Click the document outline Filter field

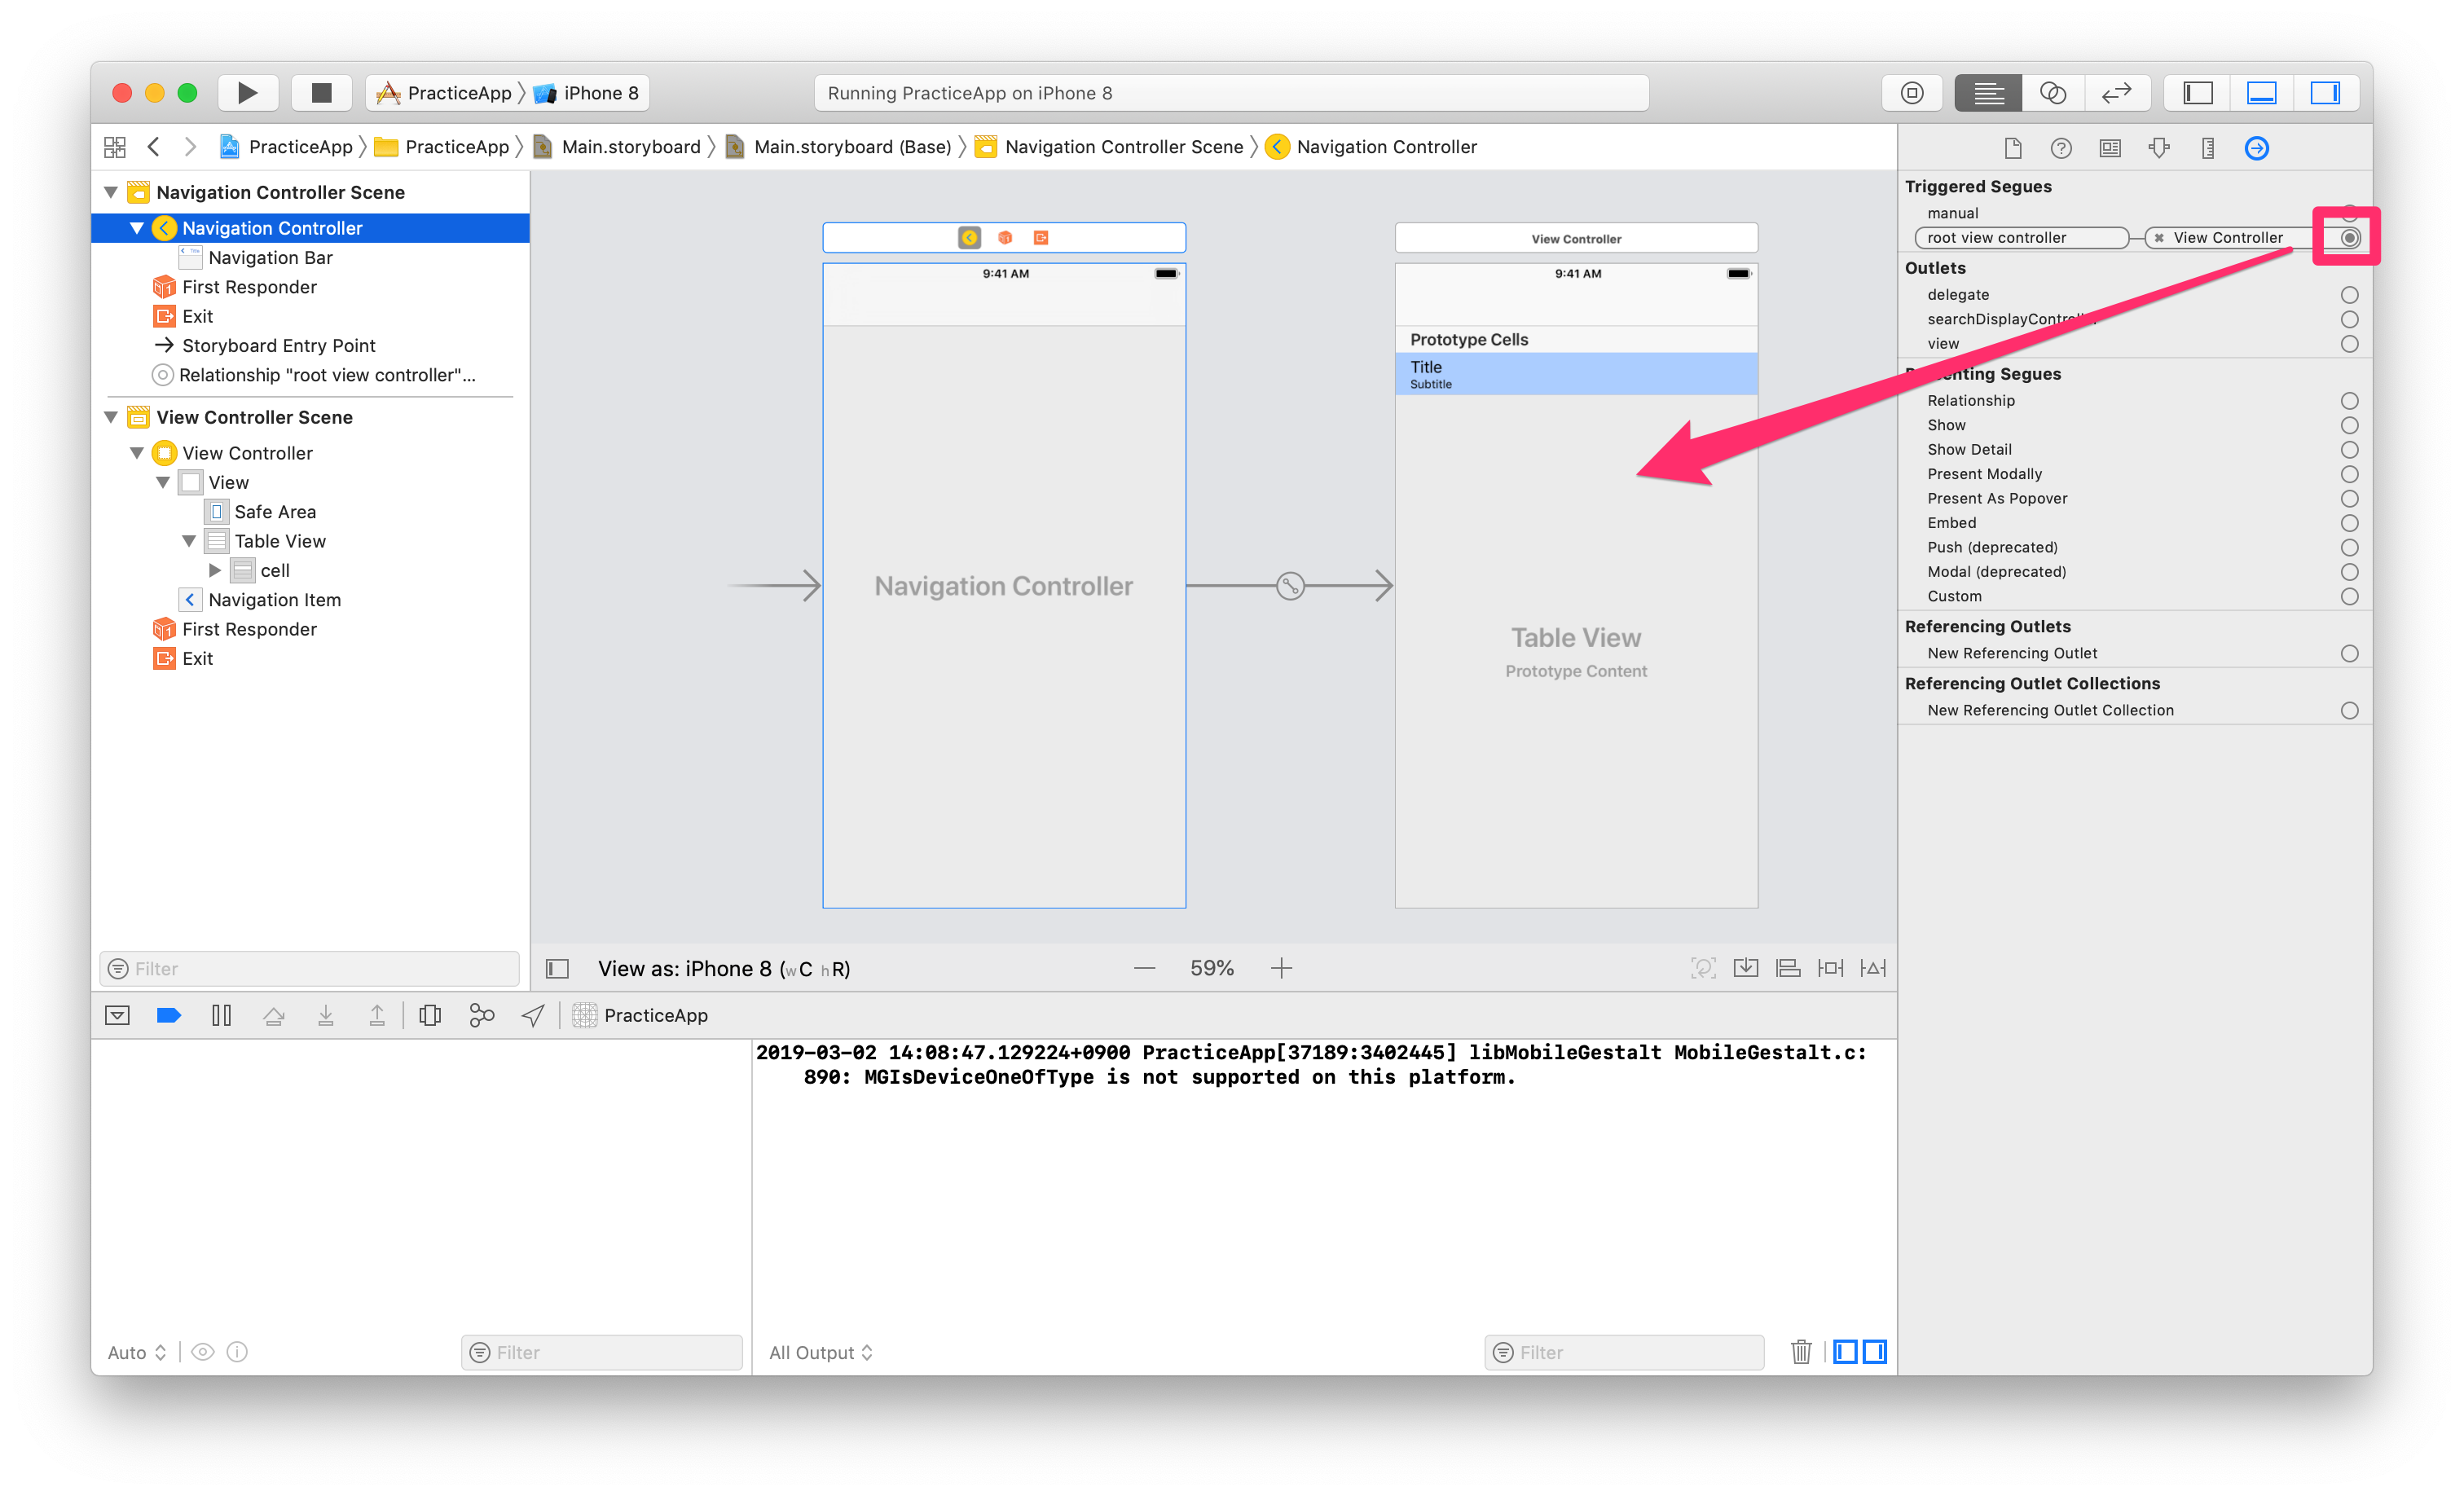[310, 968]
